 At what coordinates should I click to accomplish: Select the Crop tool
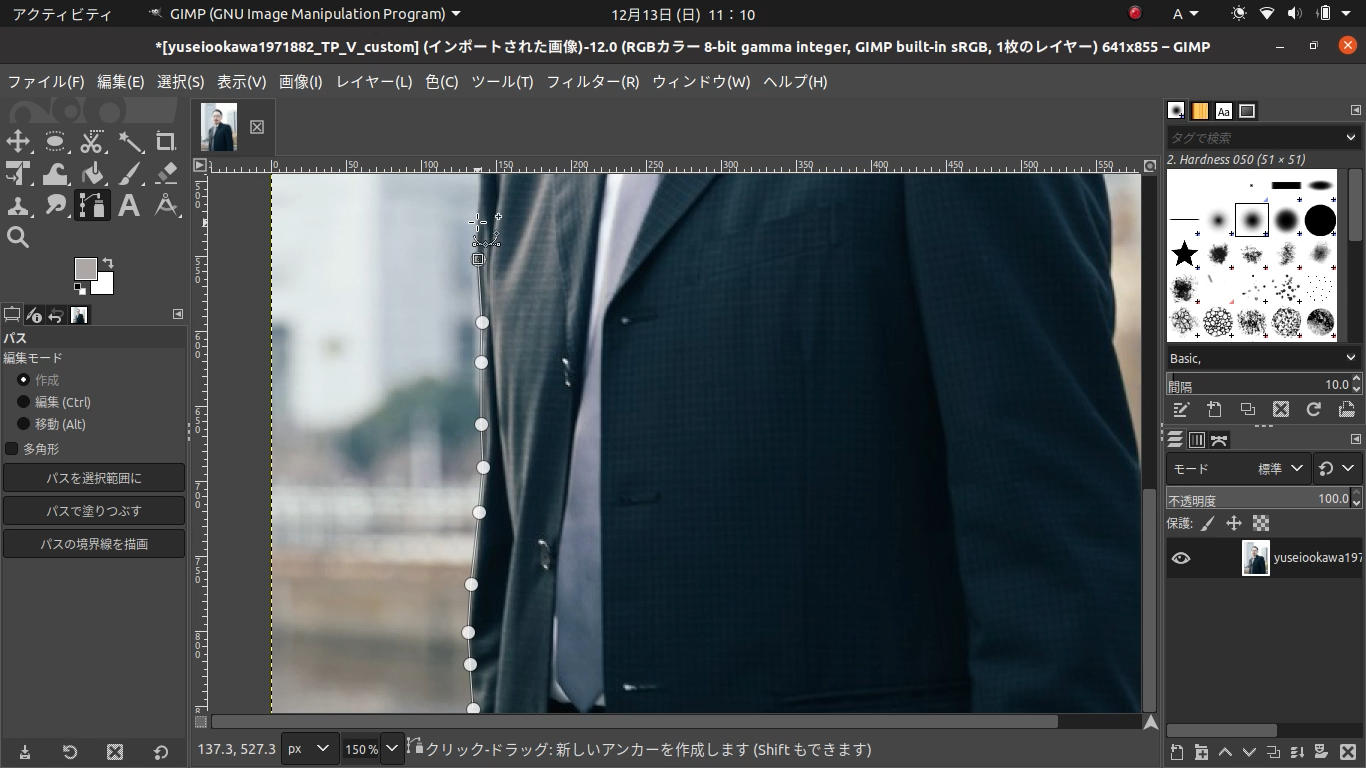[x=166, y=141]
